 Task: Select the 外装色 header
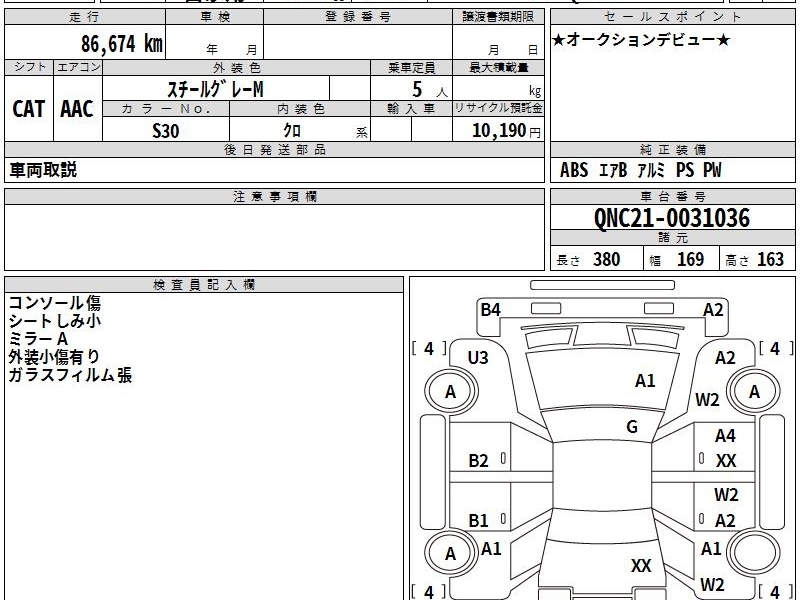click(x=236, y=67)
